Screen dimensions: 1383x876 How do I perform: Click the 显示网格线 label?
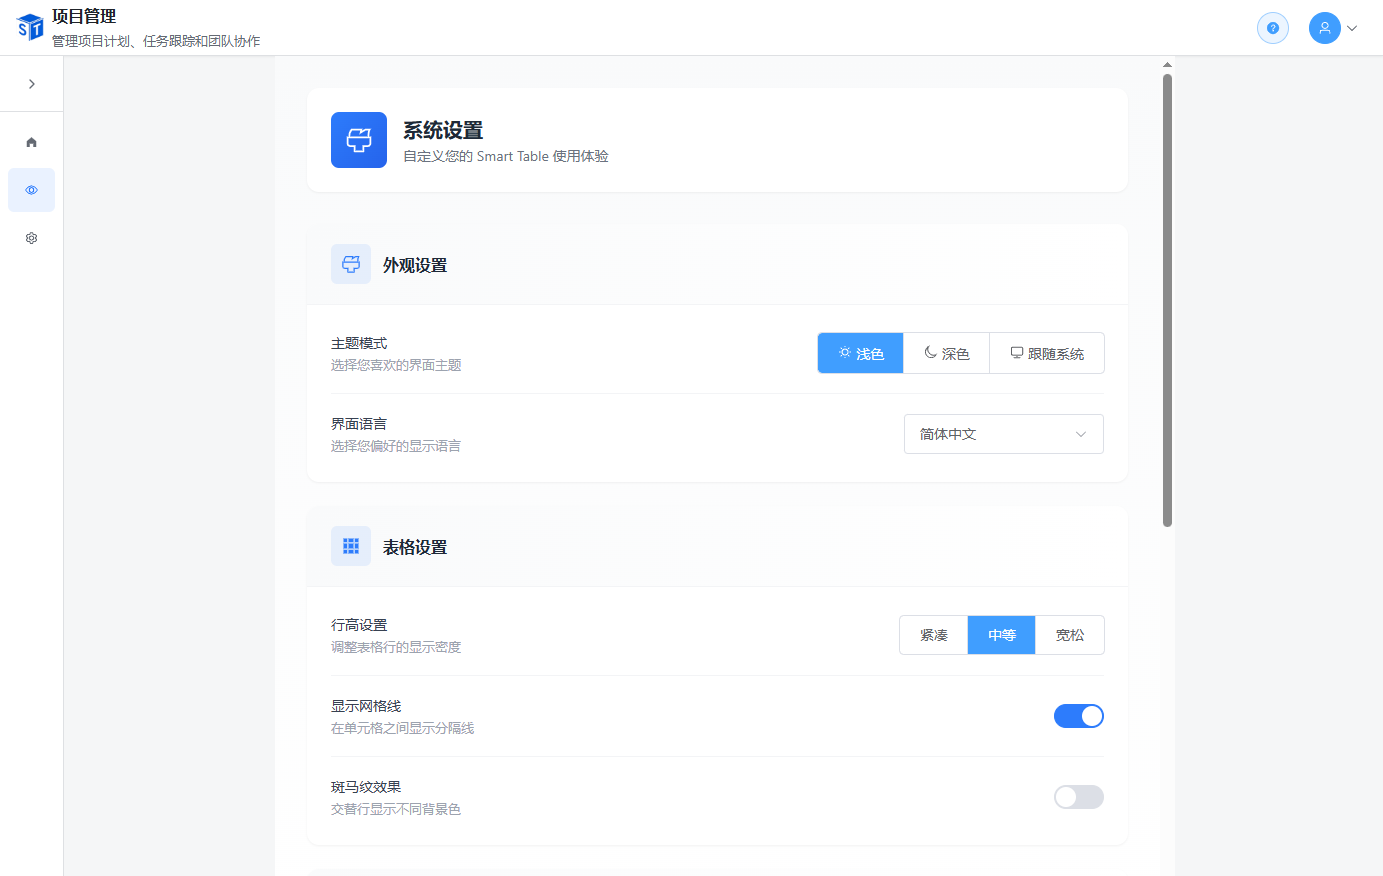(x=366, y=706)
